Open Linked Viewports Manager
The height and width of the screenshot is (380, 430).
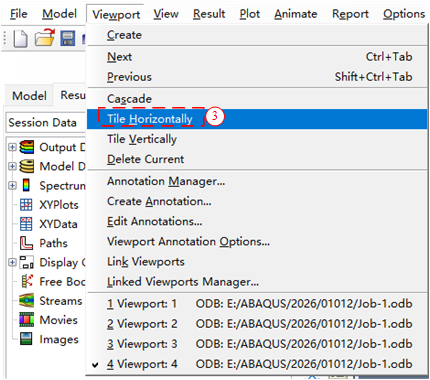click(x=257, y=282)
